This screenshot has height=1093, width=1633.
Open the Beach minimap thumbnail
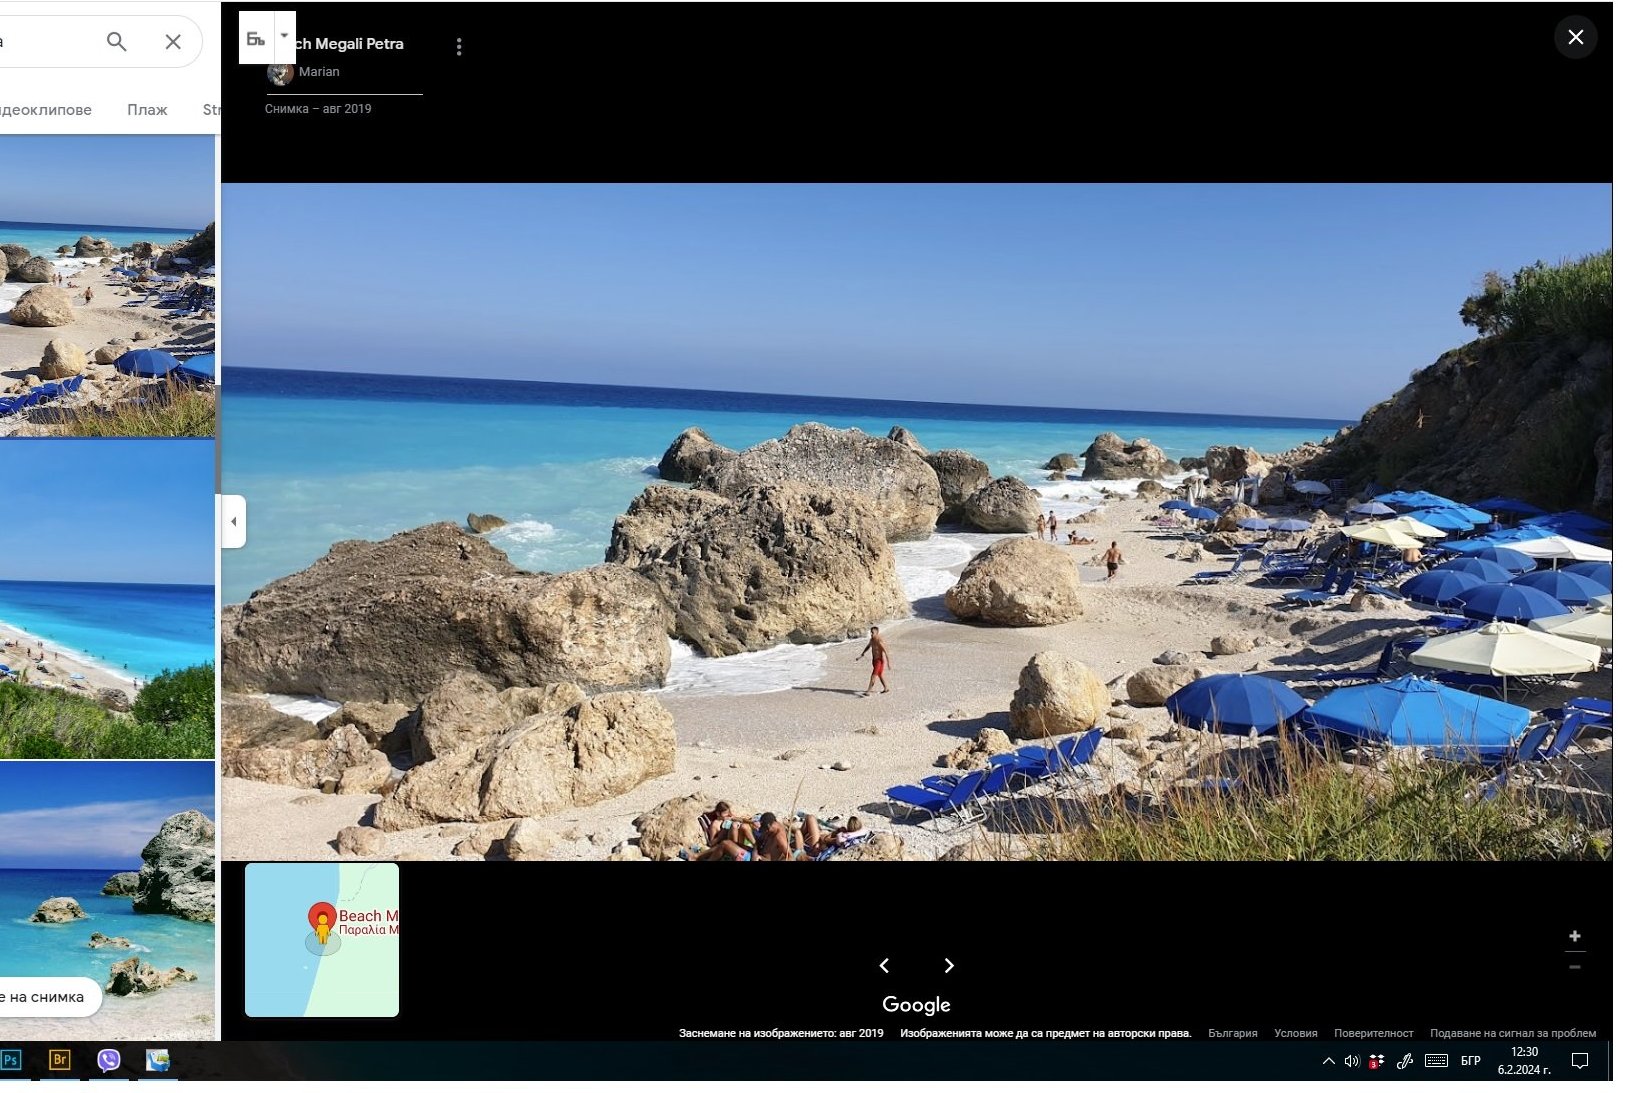point(322,940)
